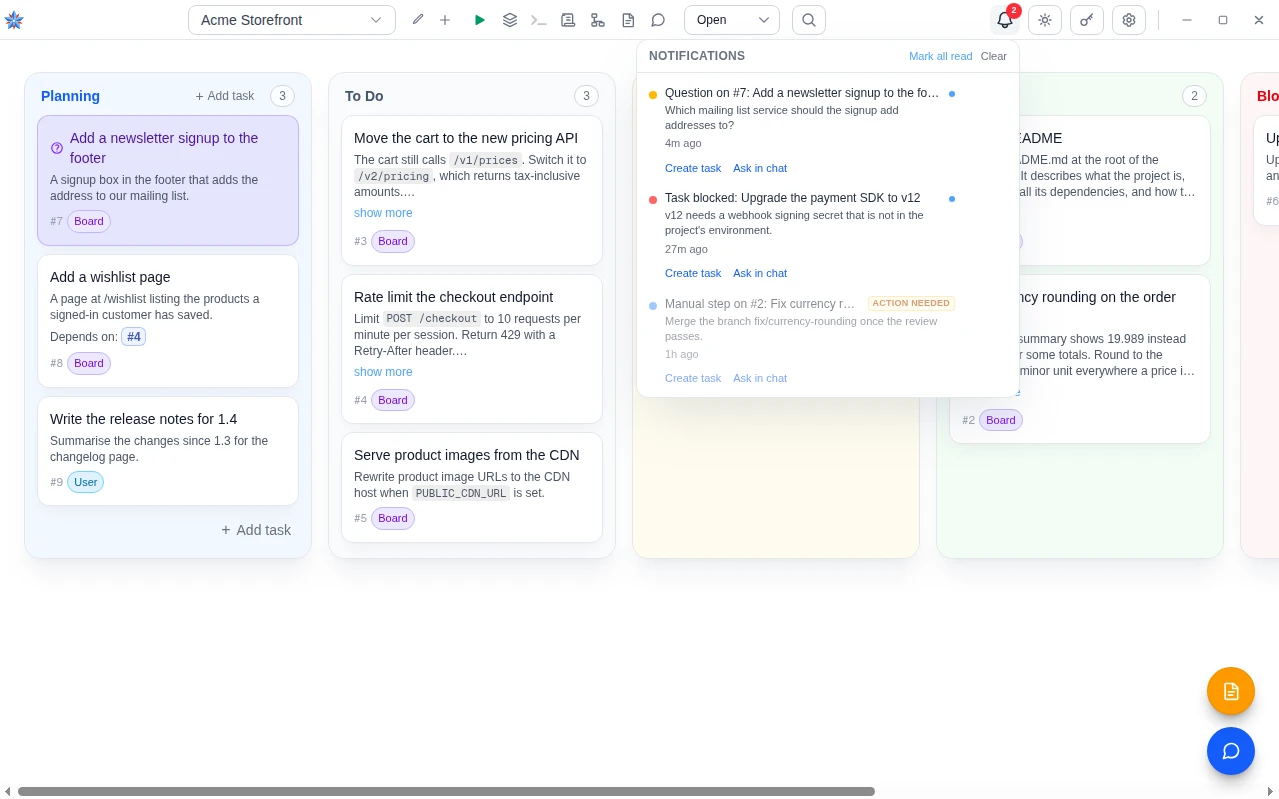Click the app logo in the top-left corner

[x=14, y=20]
